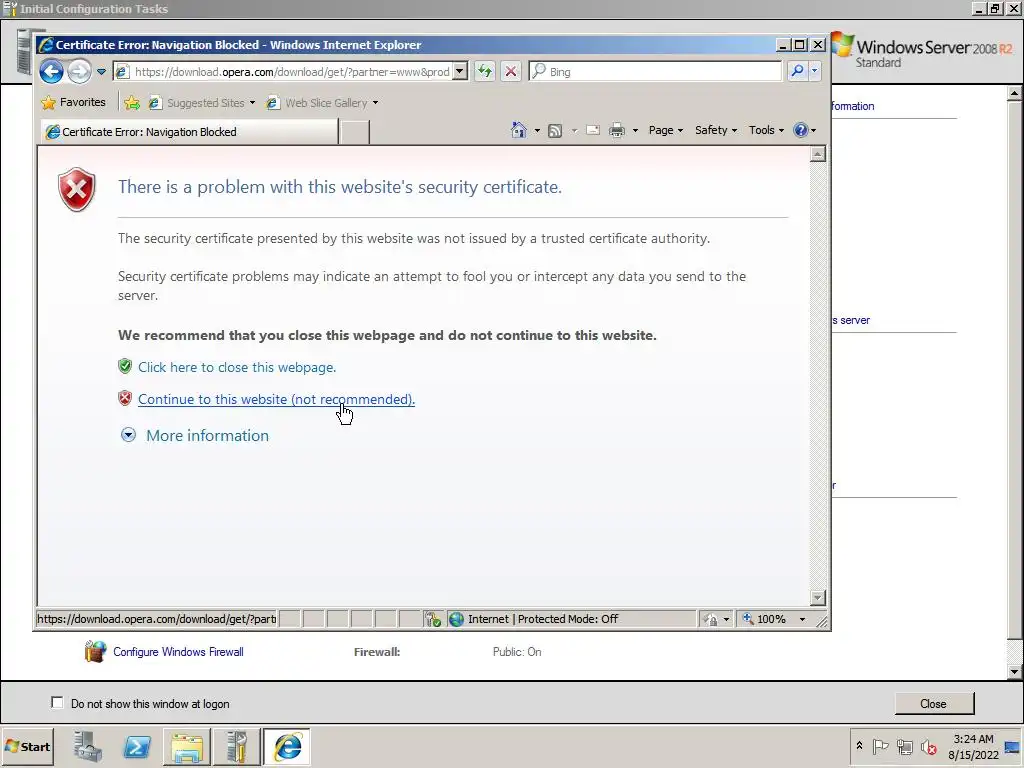Screen dimensions: 1024x768
Task: Open the Safety menu
Action: (x=716, y=130)
